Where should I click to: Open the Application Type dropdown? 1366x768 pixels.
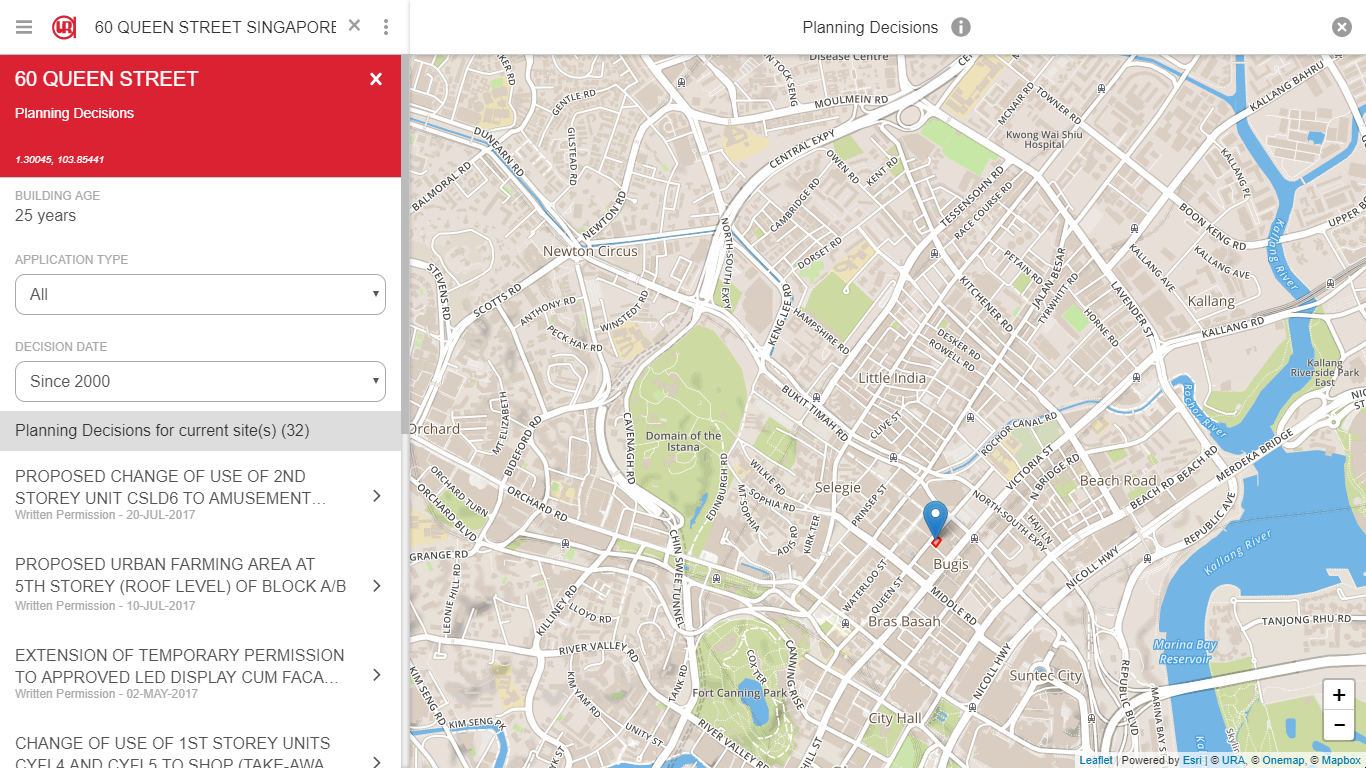click(x=200, y=294)
